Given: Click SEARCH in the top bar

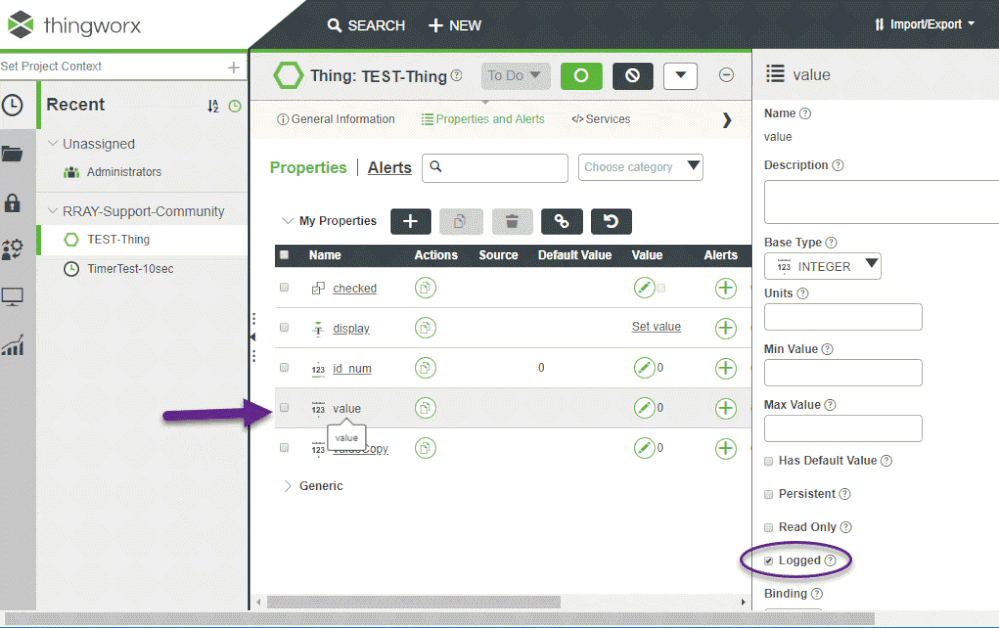Looking at the screenshot, I should (x=366, y=25).
